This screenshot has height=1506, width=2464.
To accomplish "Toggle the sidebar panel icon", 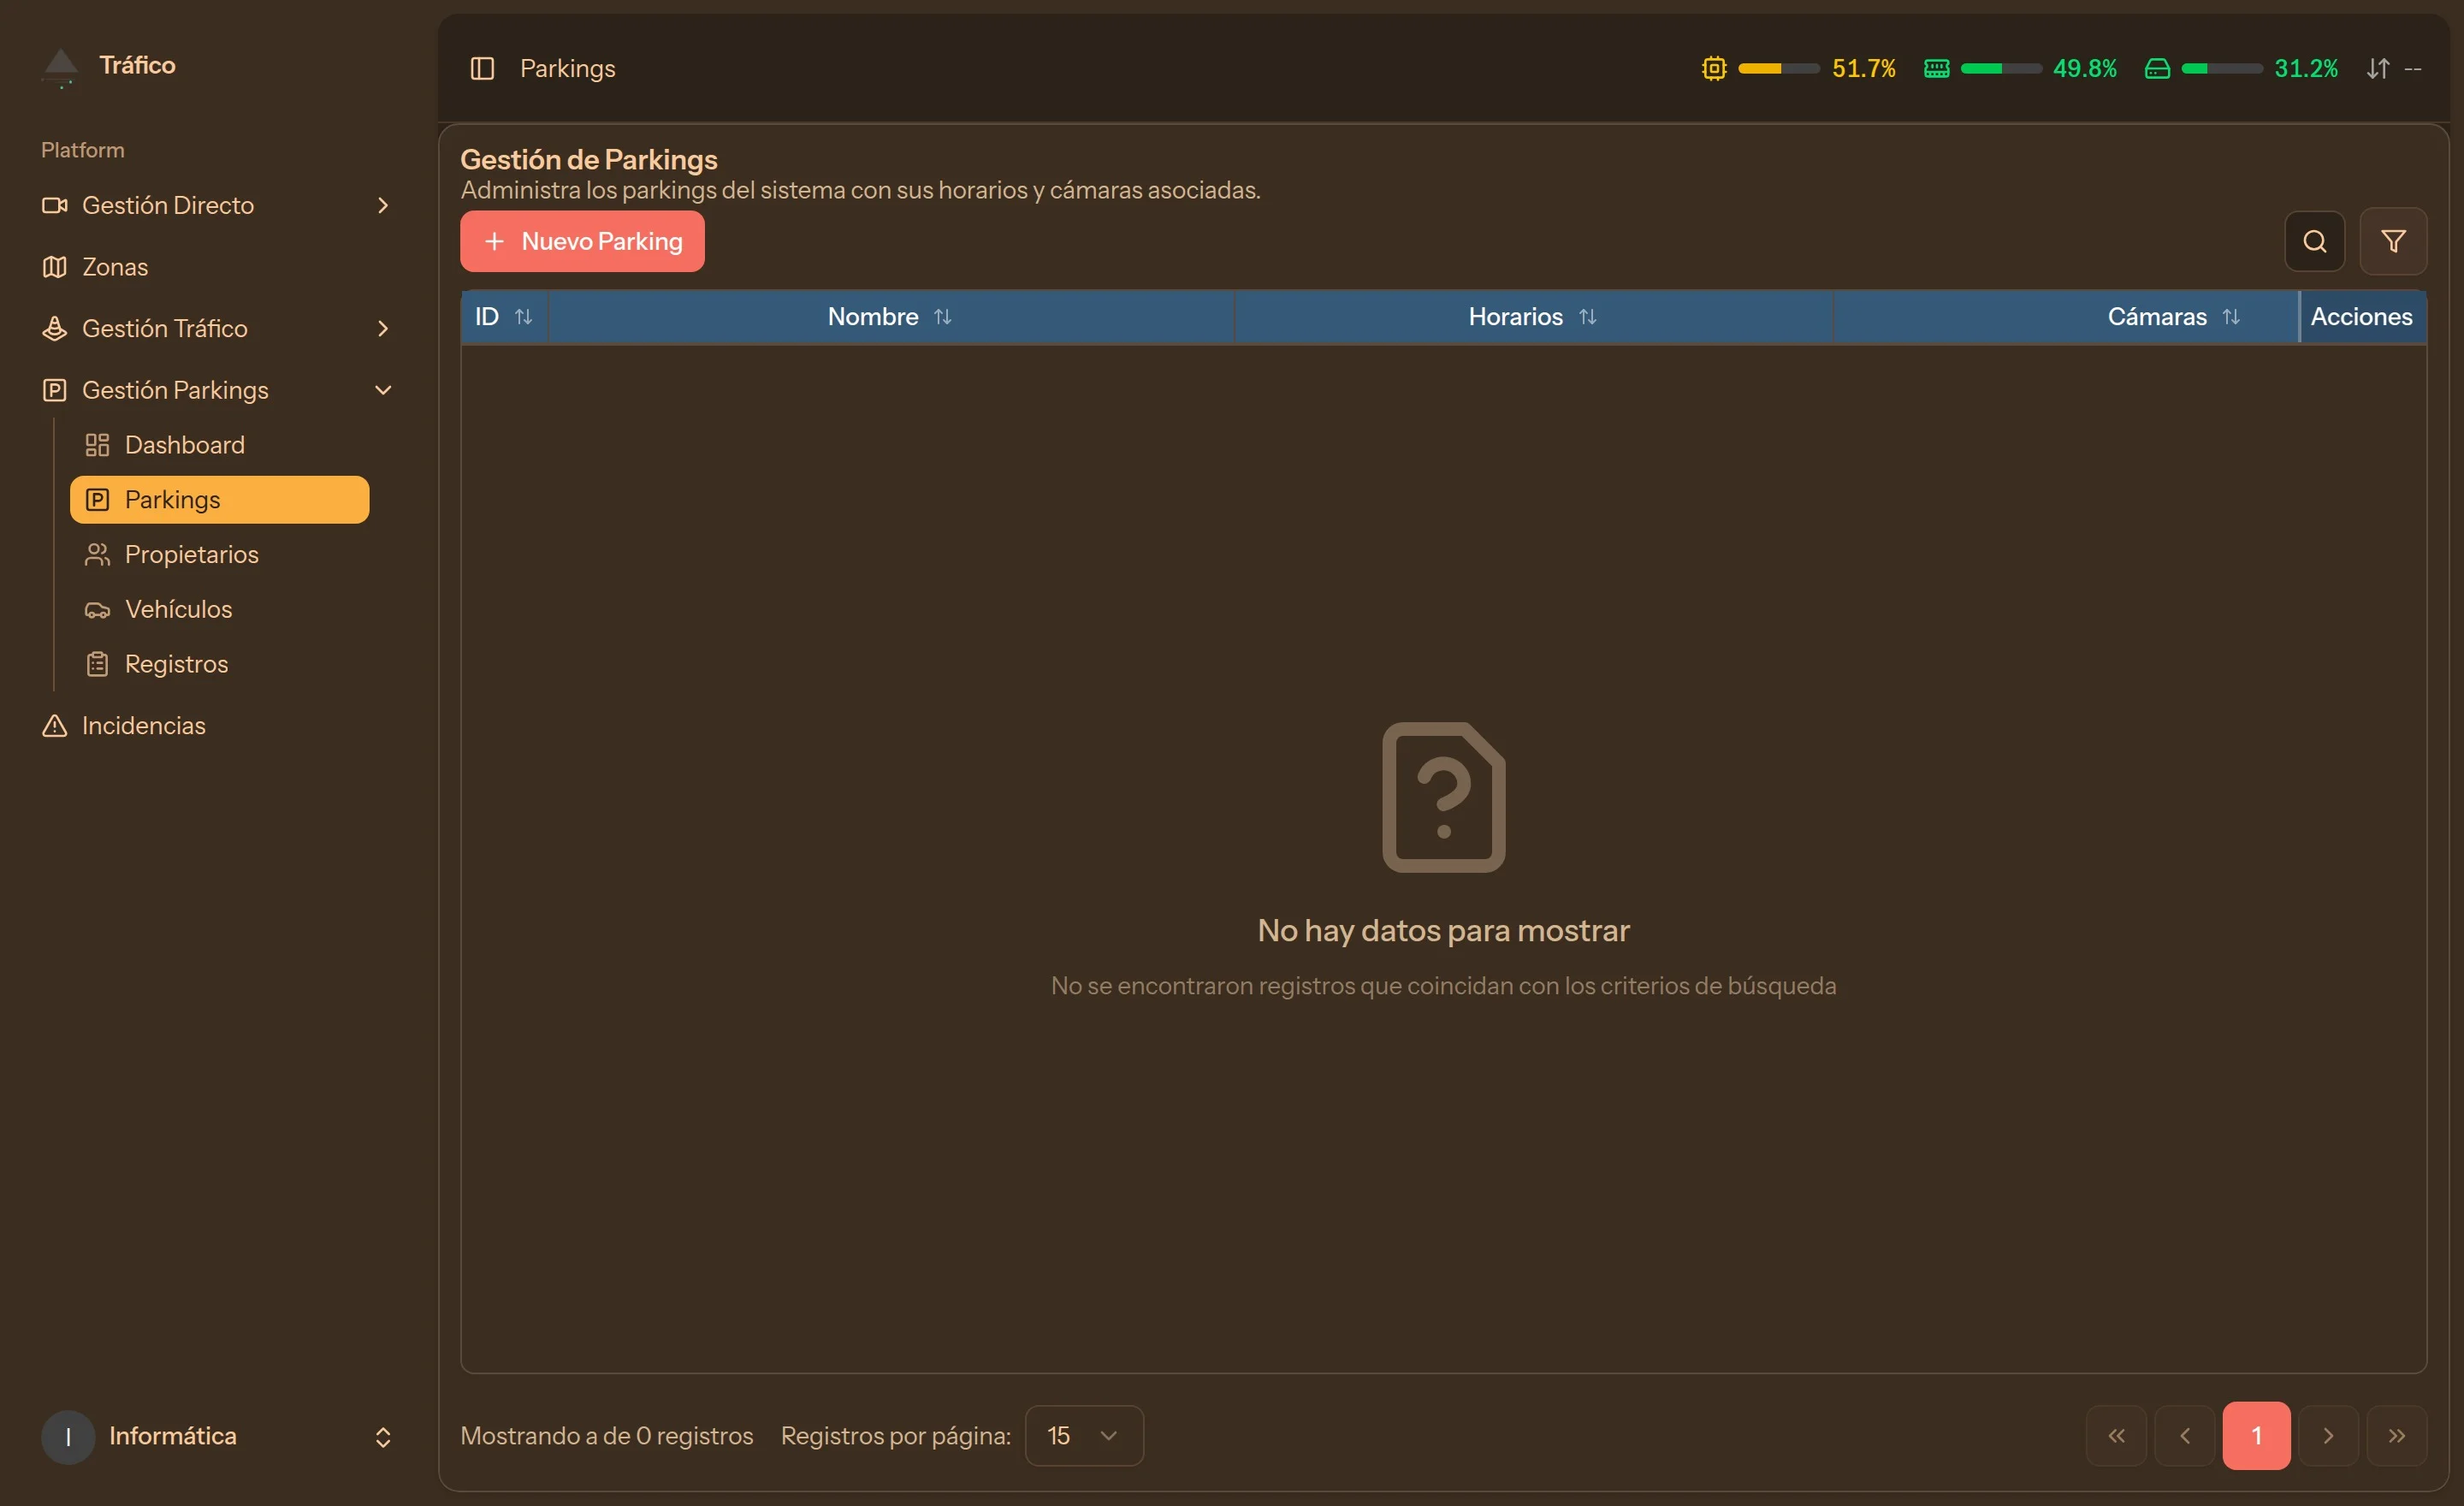I will (x=482, y=68).
